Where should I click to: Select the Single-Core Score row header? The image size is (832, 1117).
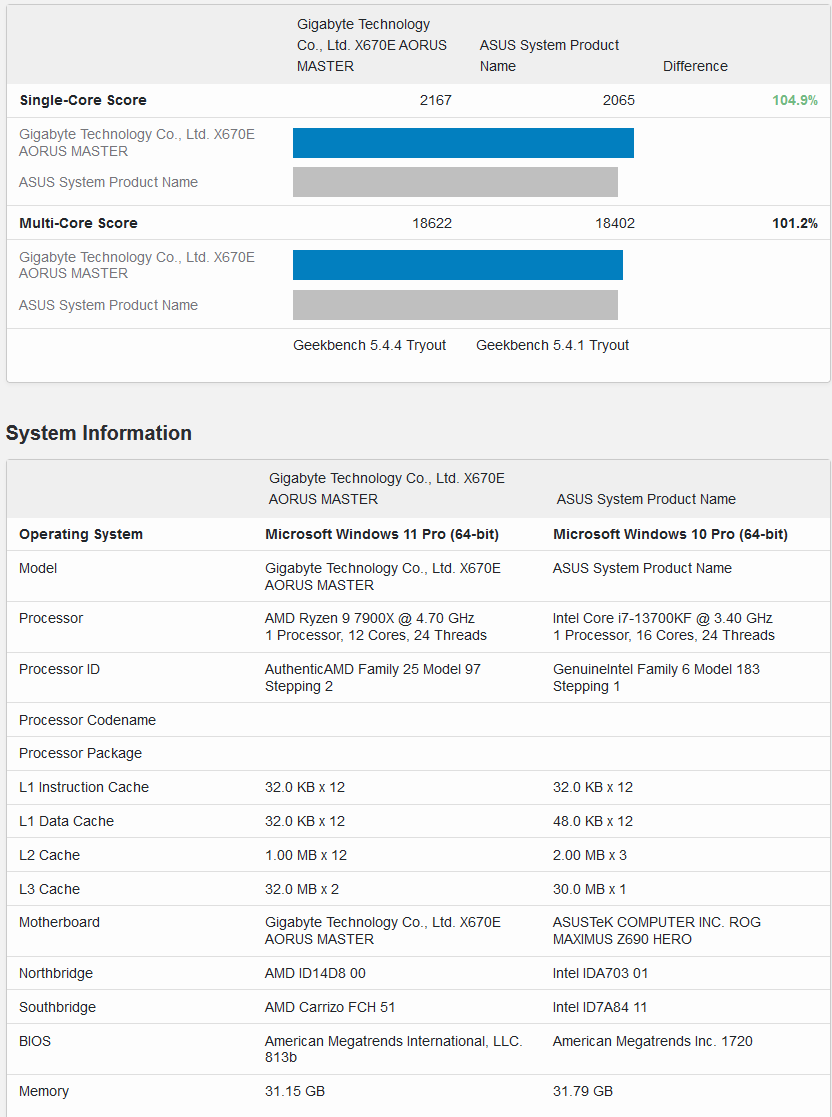point(83,100)
